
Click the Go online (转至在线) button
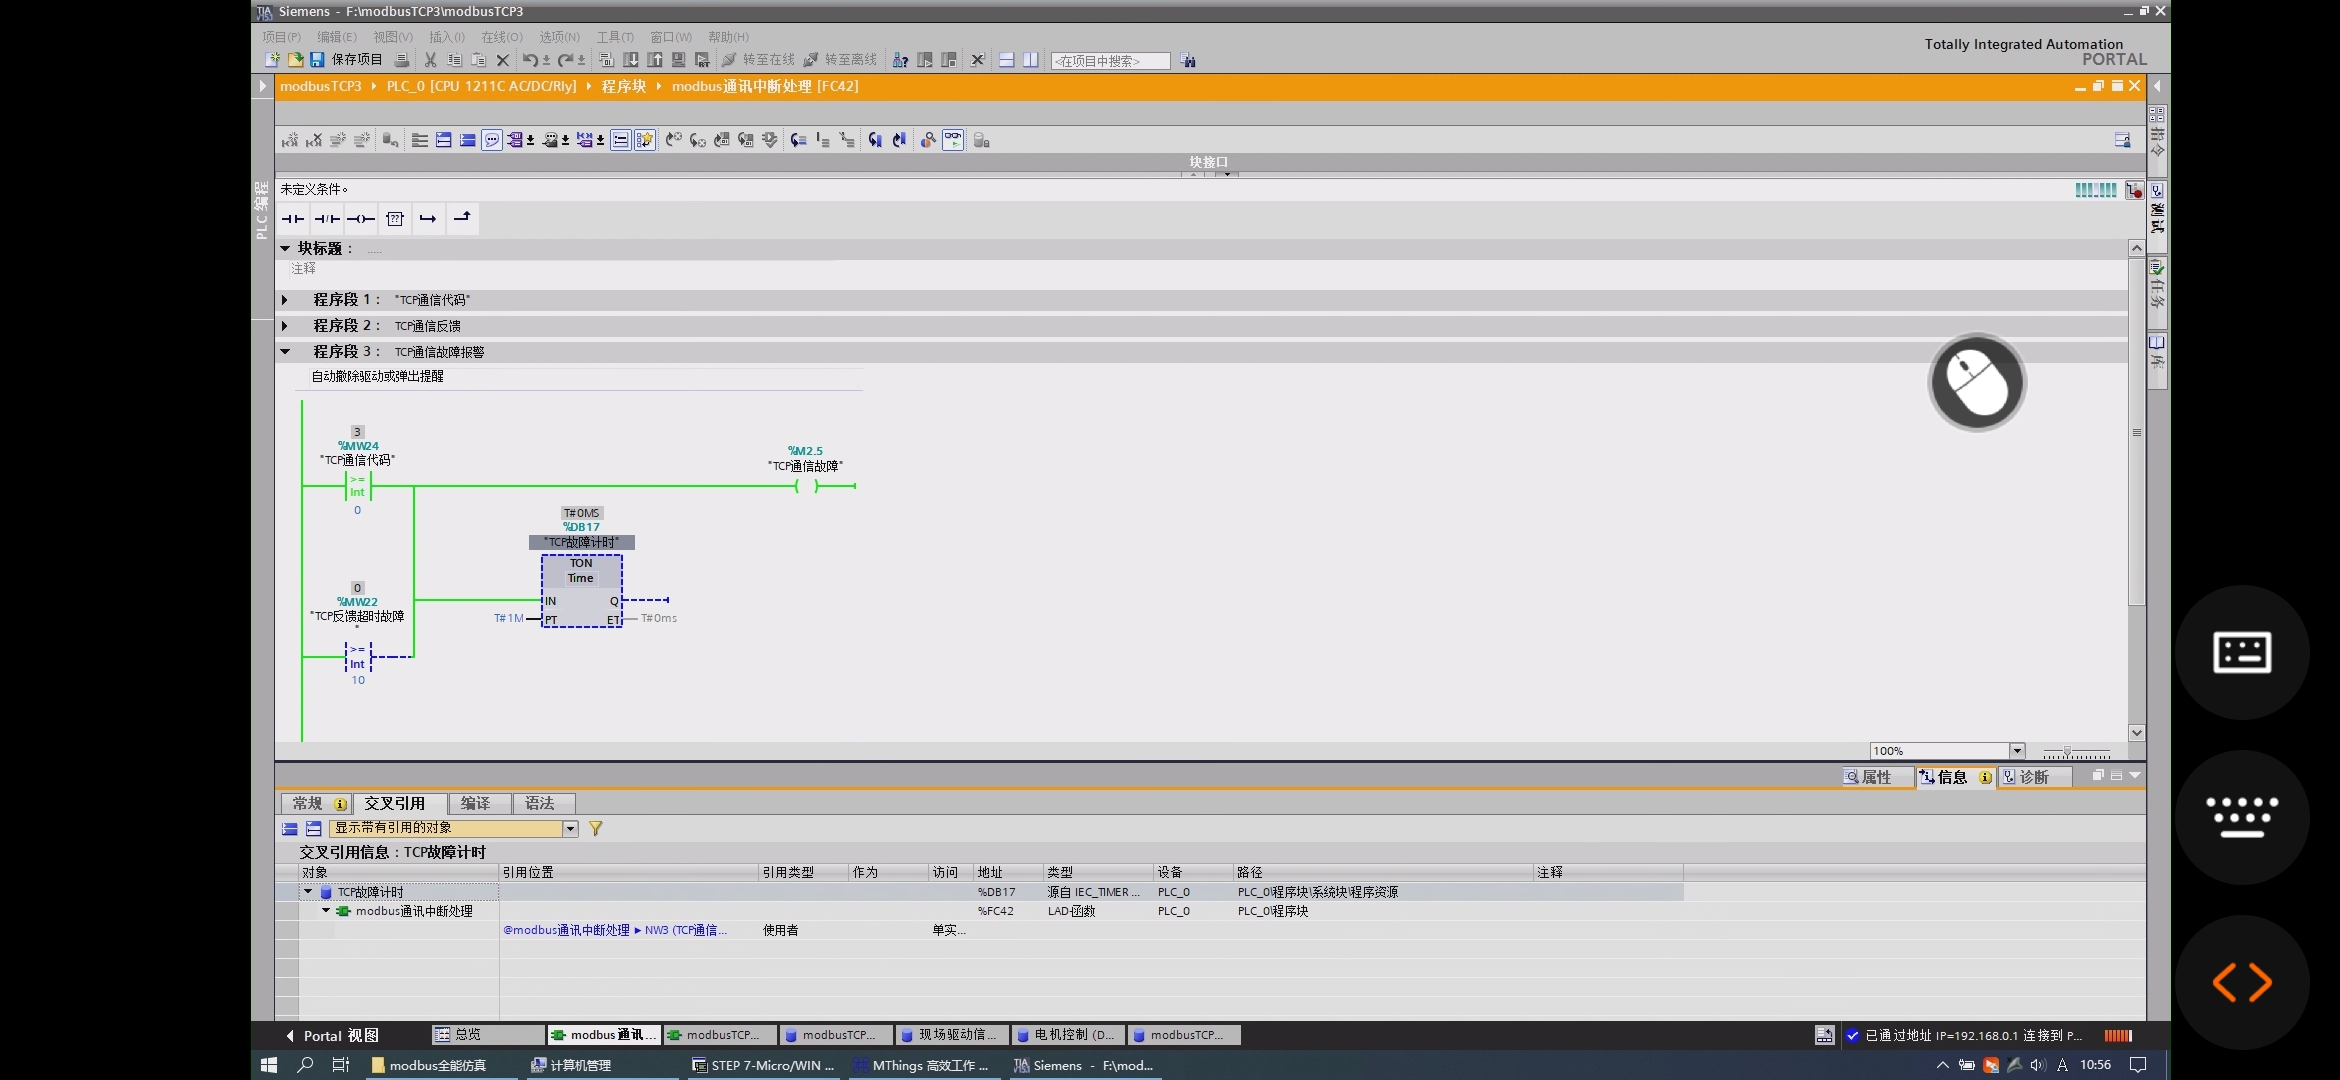click(x=758, y=60)
